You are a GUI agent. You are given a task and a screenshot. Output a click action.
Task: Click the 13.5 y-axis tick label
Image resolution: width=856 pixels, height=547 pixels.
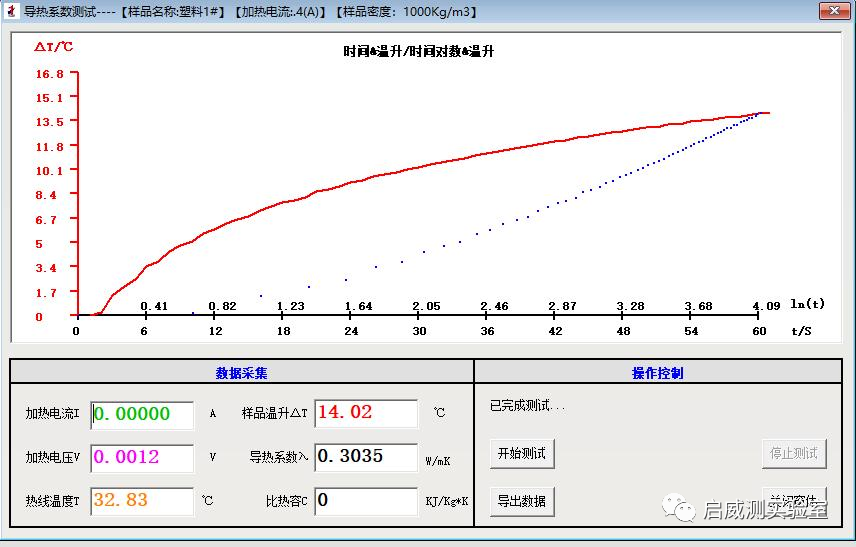tap(50, 122)
